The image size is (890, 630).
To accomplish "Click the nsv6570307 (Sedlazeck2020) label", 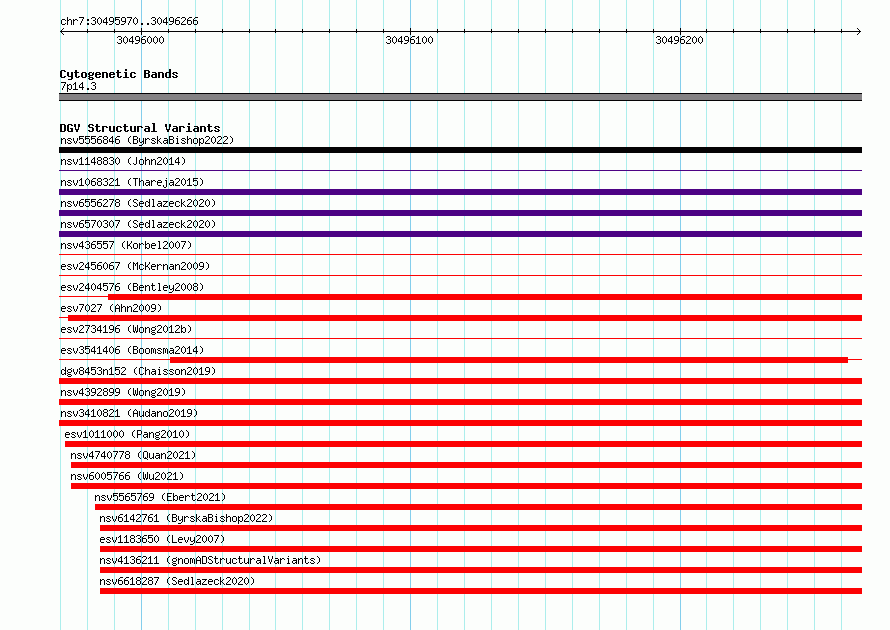I will [x=138, y=224].
